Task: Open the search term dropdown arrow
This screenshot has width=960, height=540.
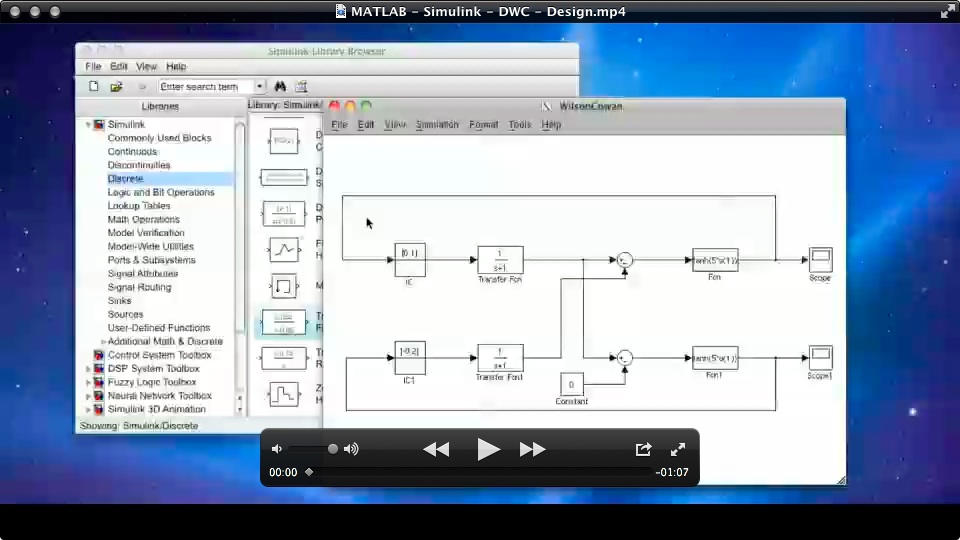Action: pos(260,87)
